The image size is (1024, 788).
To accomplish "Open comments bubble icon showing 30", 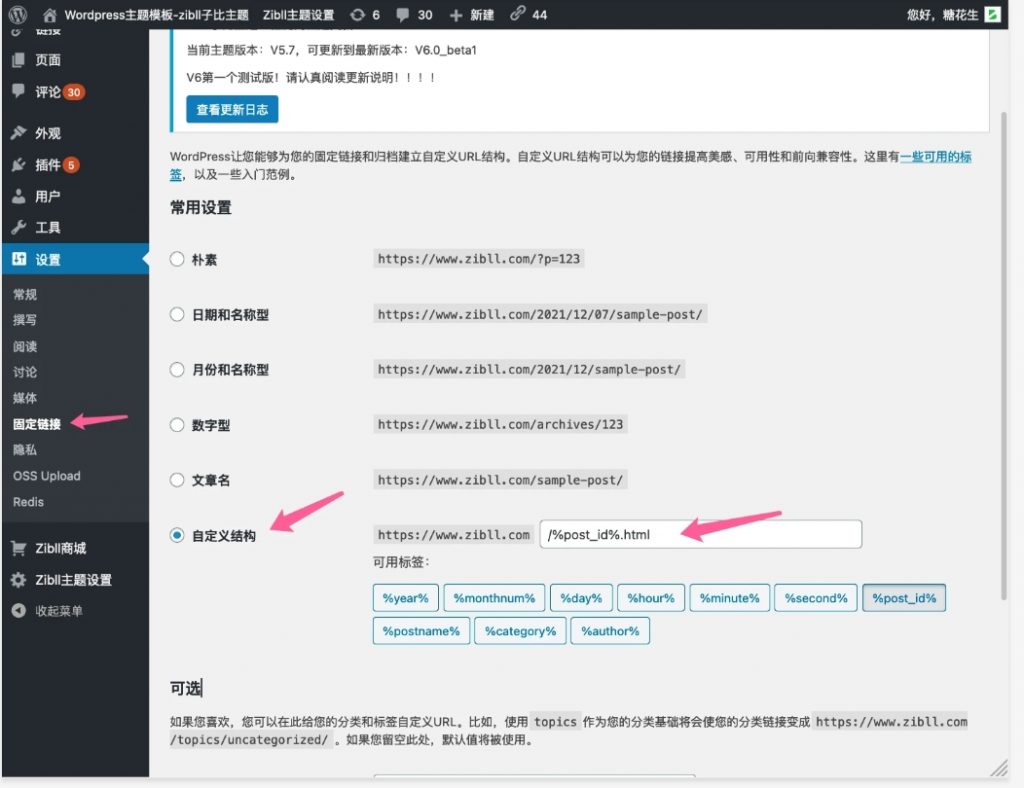I will (403, 14).
